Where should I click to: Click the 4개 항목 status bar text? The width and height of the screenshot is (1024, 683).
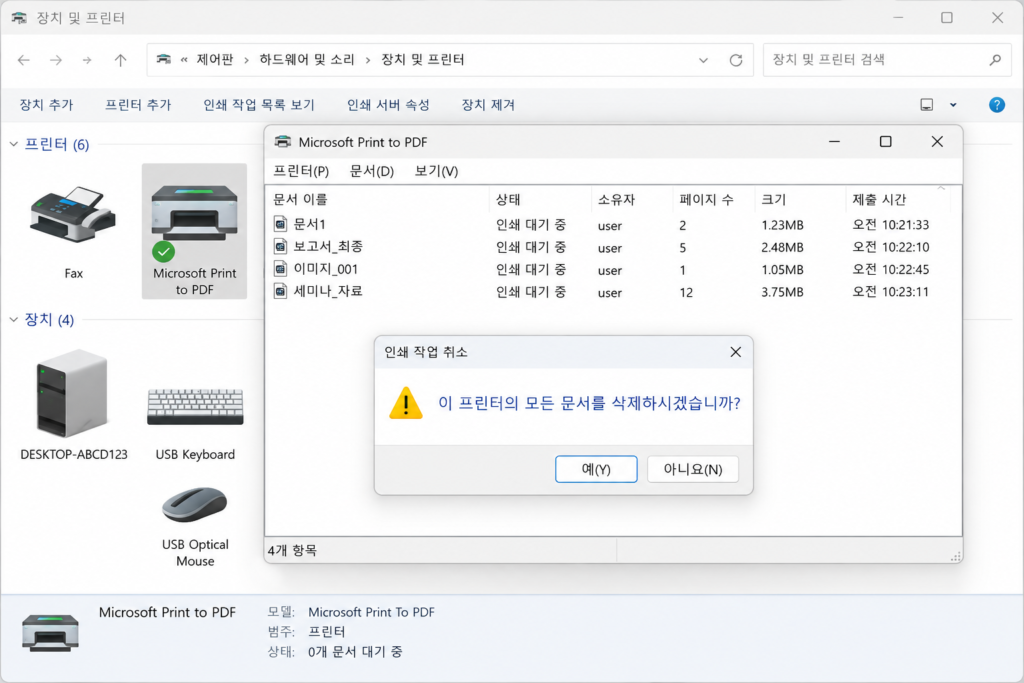[x=292, y=550]
